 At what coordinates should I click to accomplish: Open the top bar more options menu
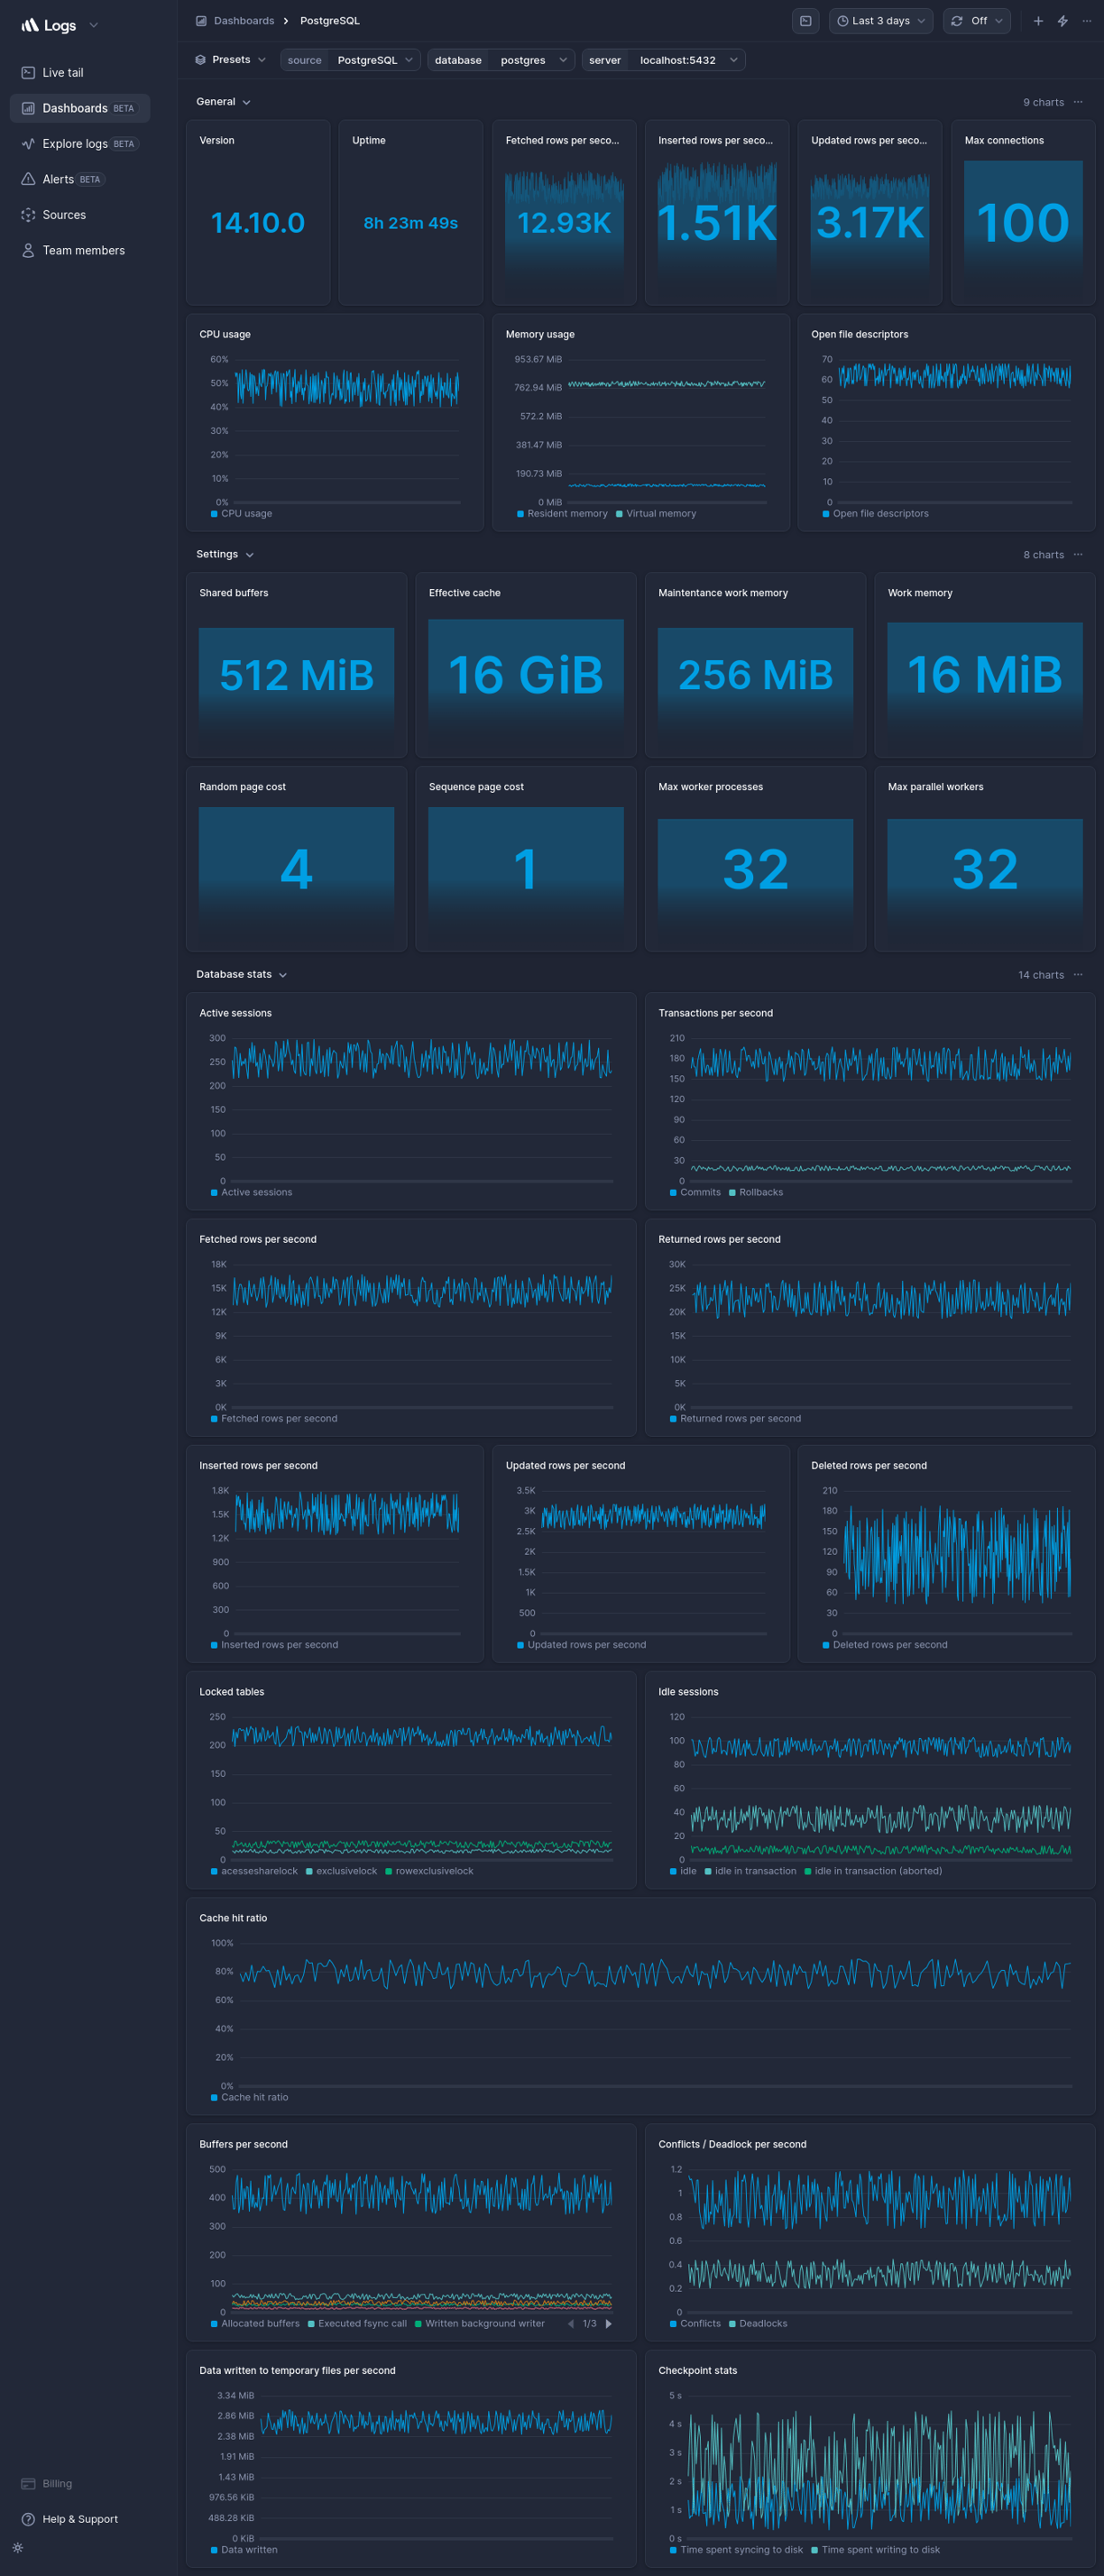coord(1086,21)
